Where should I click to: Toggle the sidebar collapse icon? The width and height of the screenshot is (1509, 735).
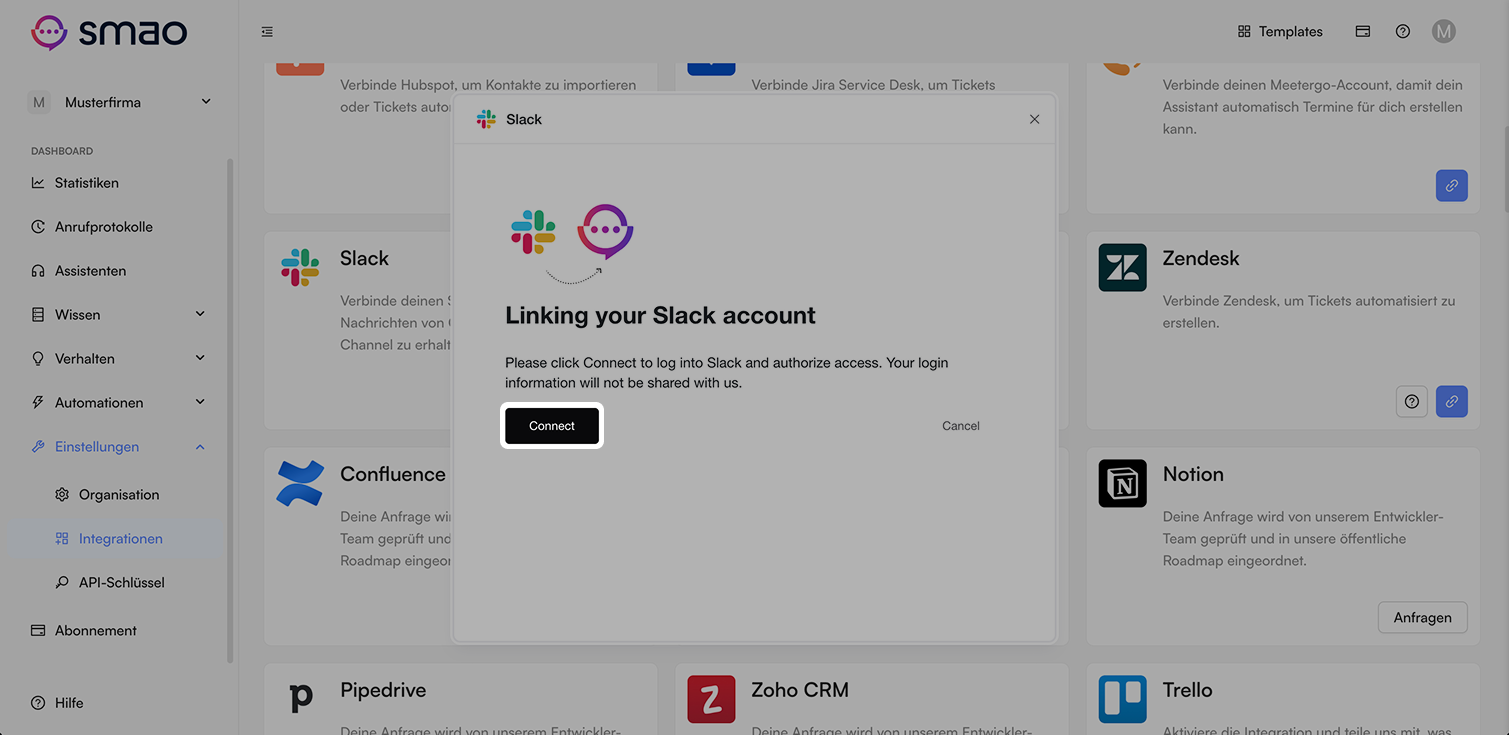coord(267,32)
